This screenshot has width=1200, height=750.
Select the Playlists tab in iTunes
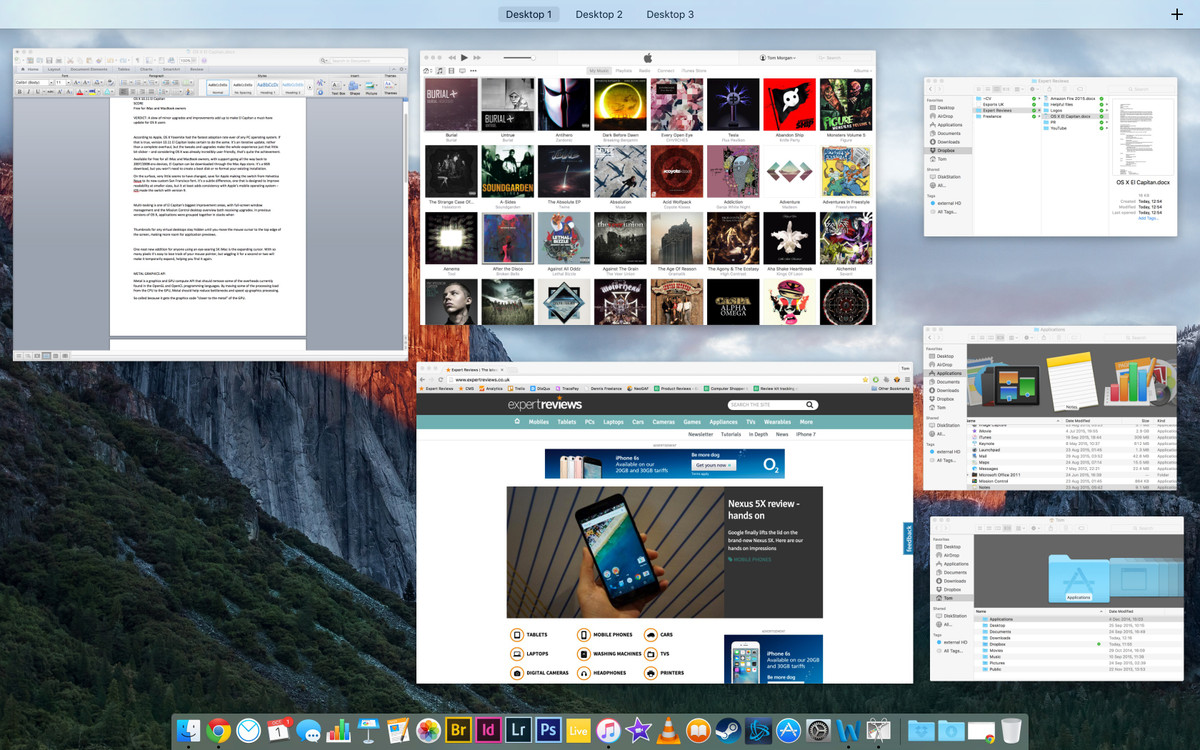click(623, 71)
